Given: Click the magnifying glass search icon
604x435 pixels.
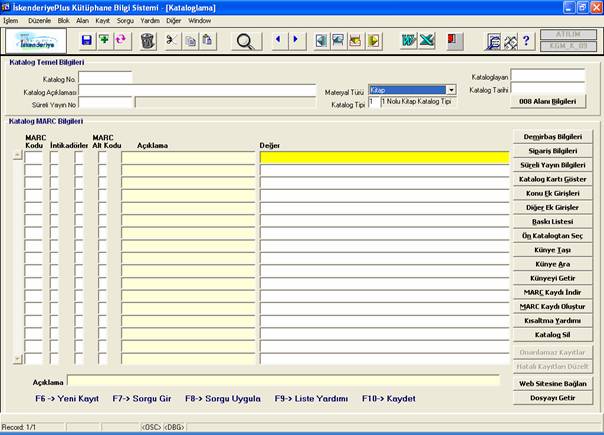Looking at the screenshot, I should pyautogui.click(x=246, y=41).
